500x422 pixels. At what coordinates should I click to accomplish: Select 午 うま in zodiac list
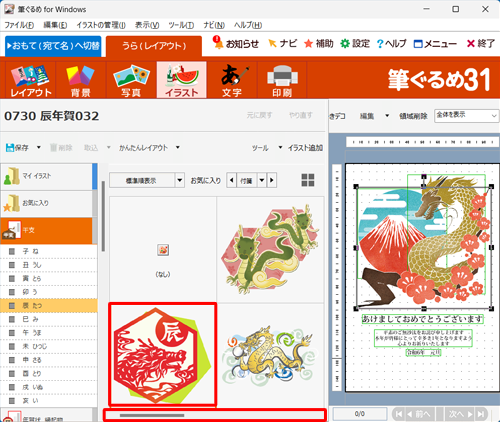[49, 333]
